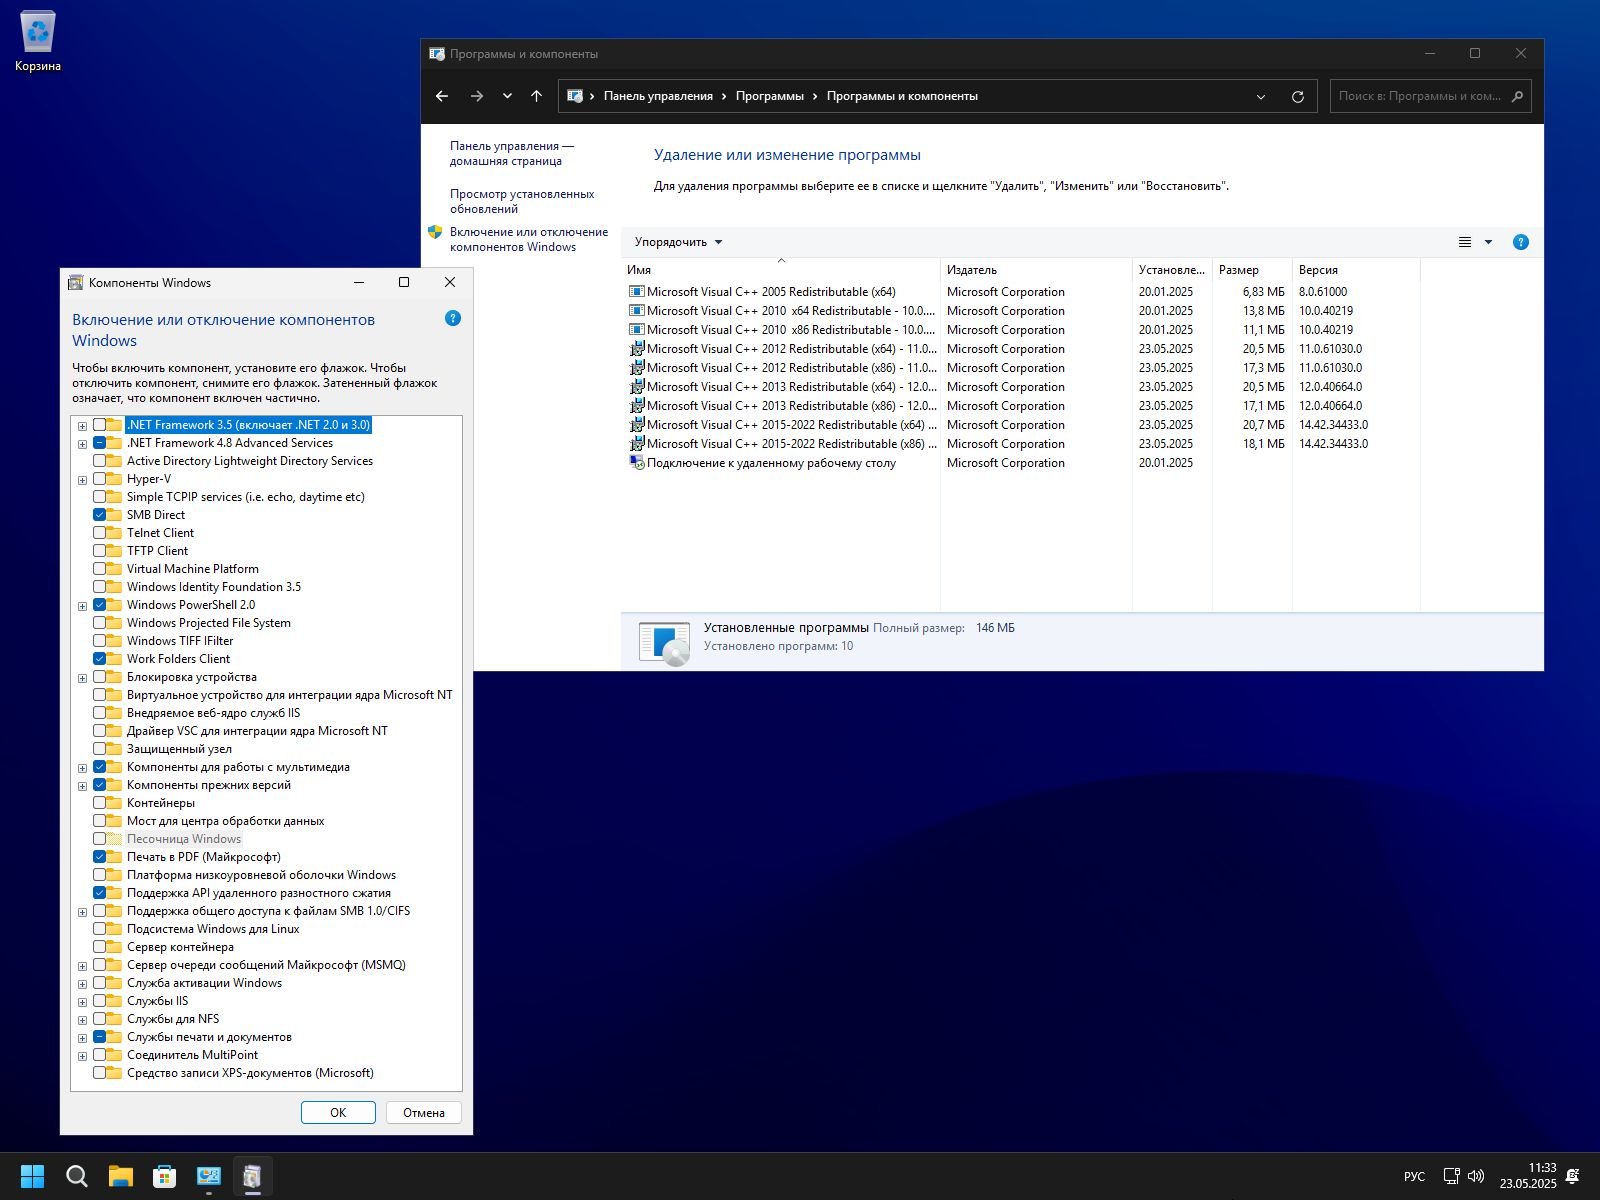
Task: Uncheck Печать в PDF (Майкрософт)
Action: (x=100, y=857)
